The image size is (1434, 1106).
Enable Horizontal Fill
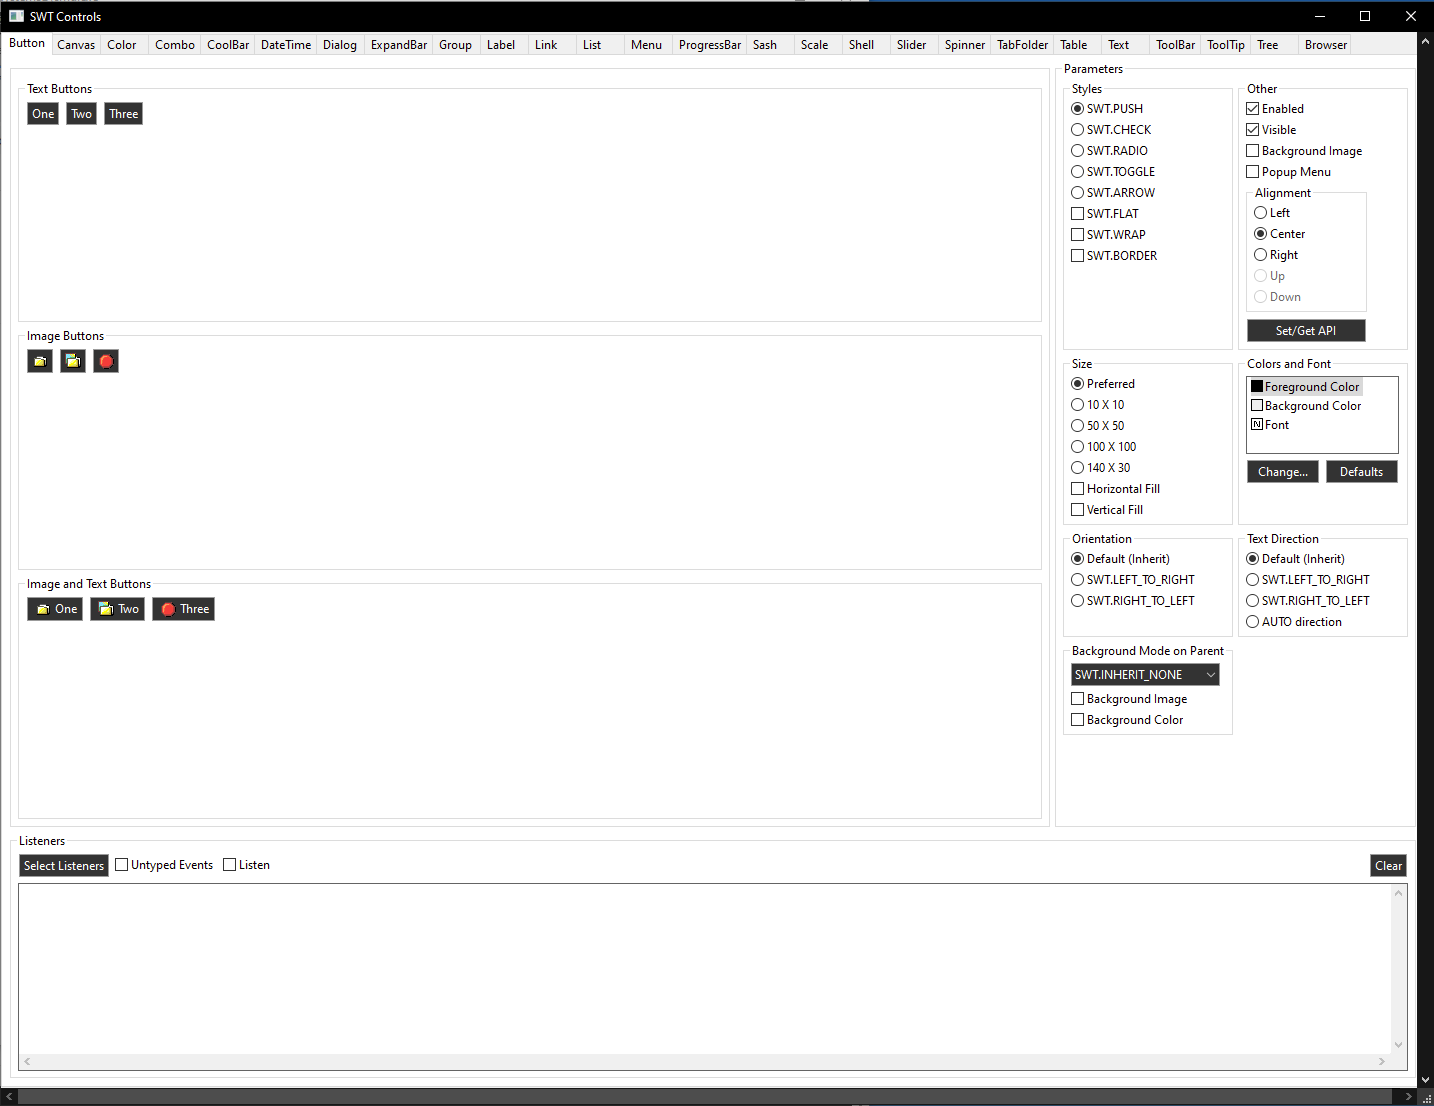(x=1115, y=489)
